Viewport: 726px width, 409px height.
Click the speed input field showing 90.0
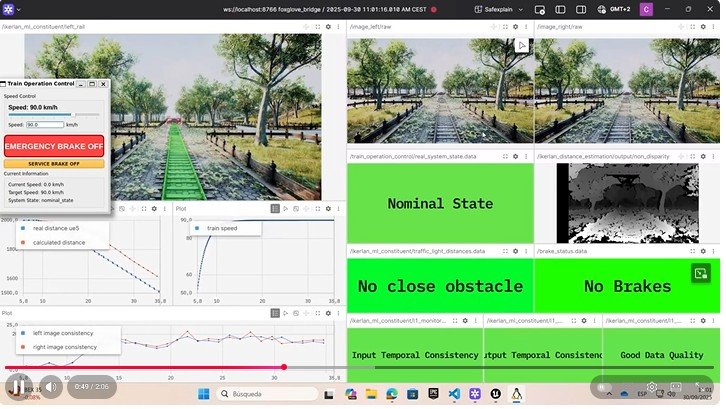click(44, 125)
